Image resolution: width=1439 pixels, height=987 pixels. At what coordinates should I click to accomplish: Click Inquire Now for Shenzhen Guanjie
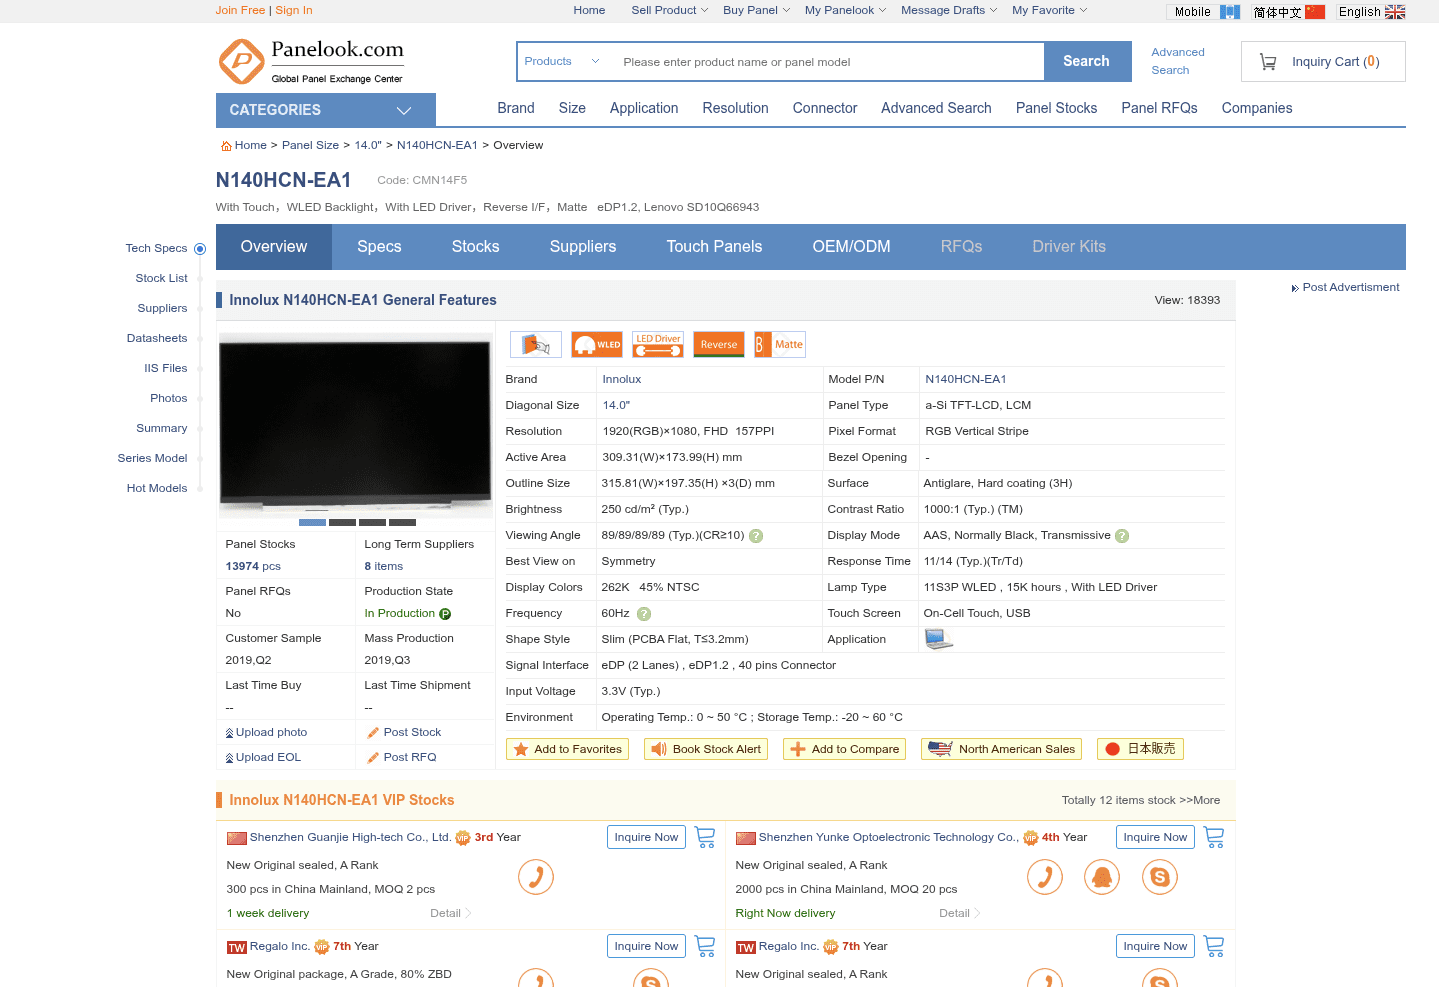click(646, 837)
